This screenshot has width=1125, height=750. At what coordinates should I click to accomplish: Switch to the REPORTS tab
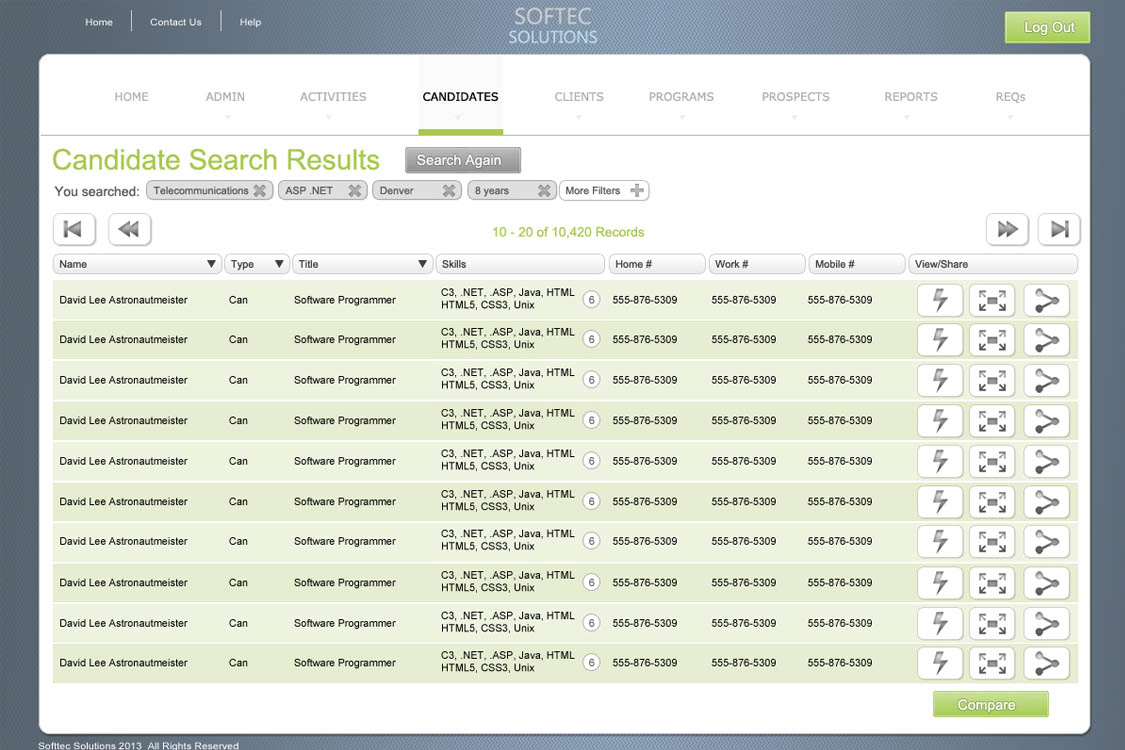[910, 97]
